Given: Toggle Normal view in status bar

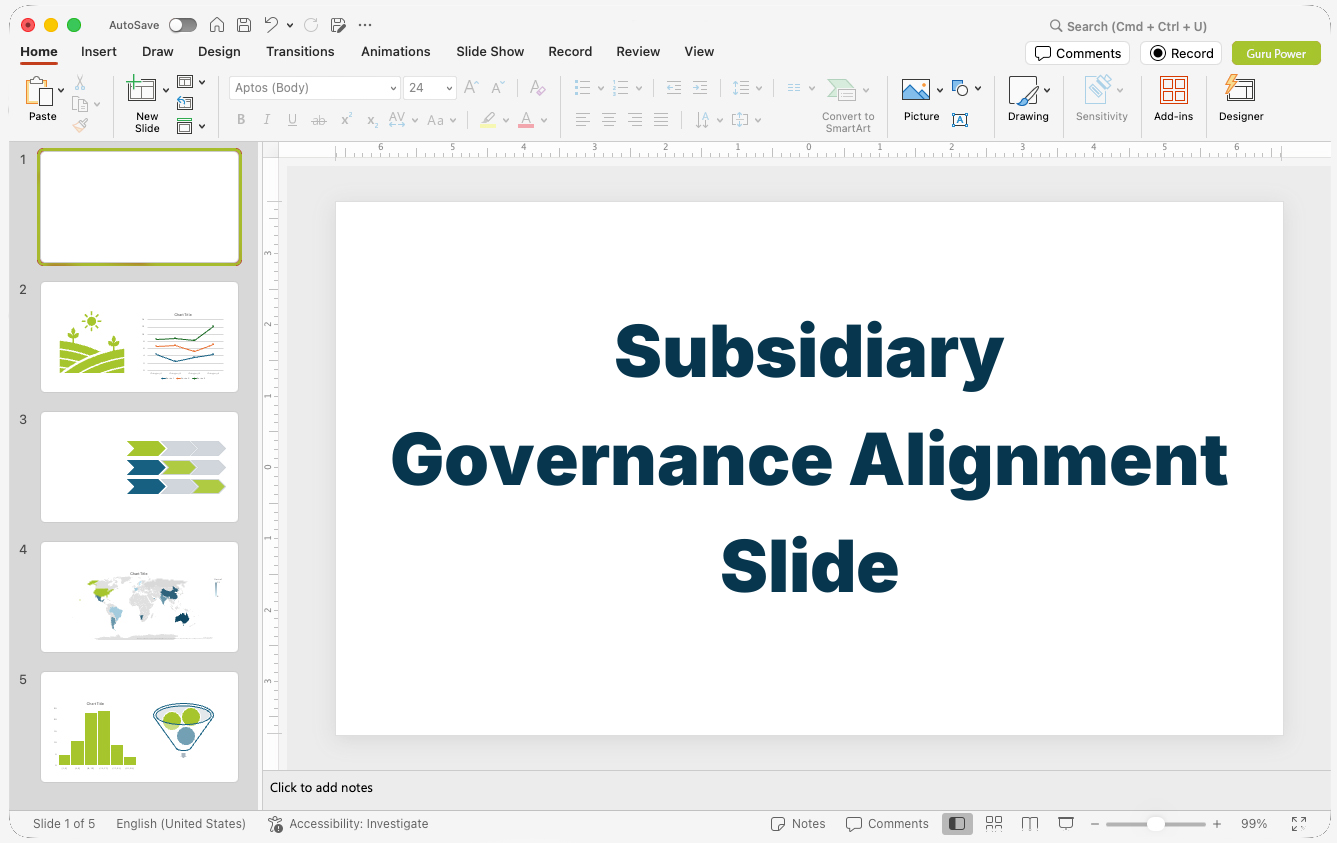Looking at the screenshot, I should click(957, 824).
